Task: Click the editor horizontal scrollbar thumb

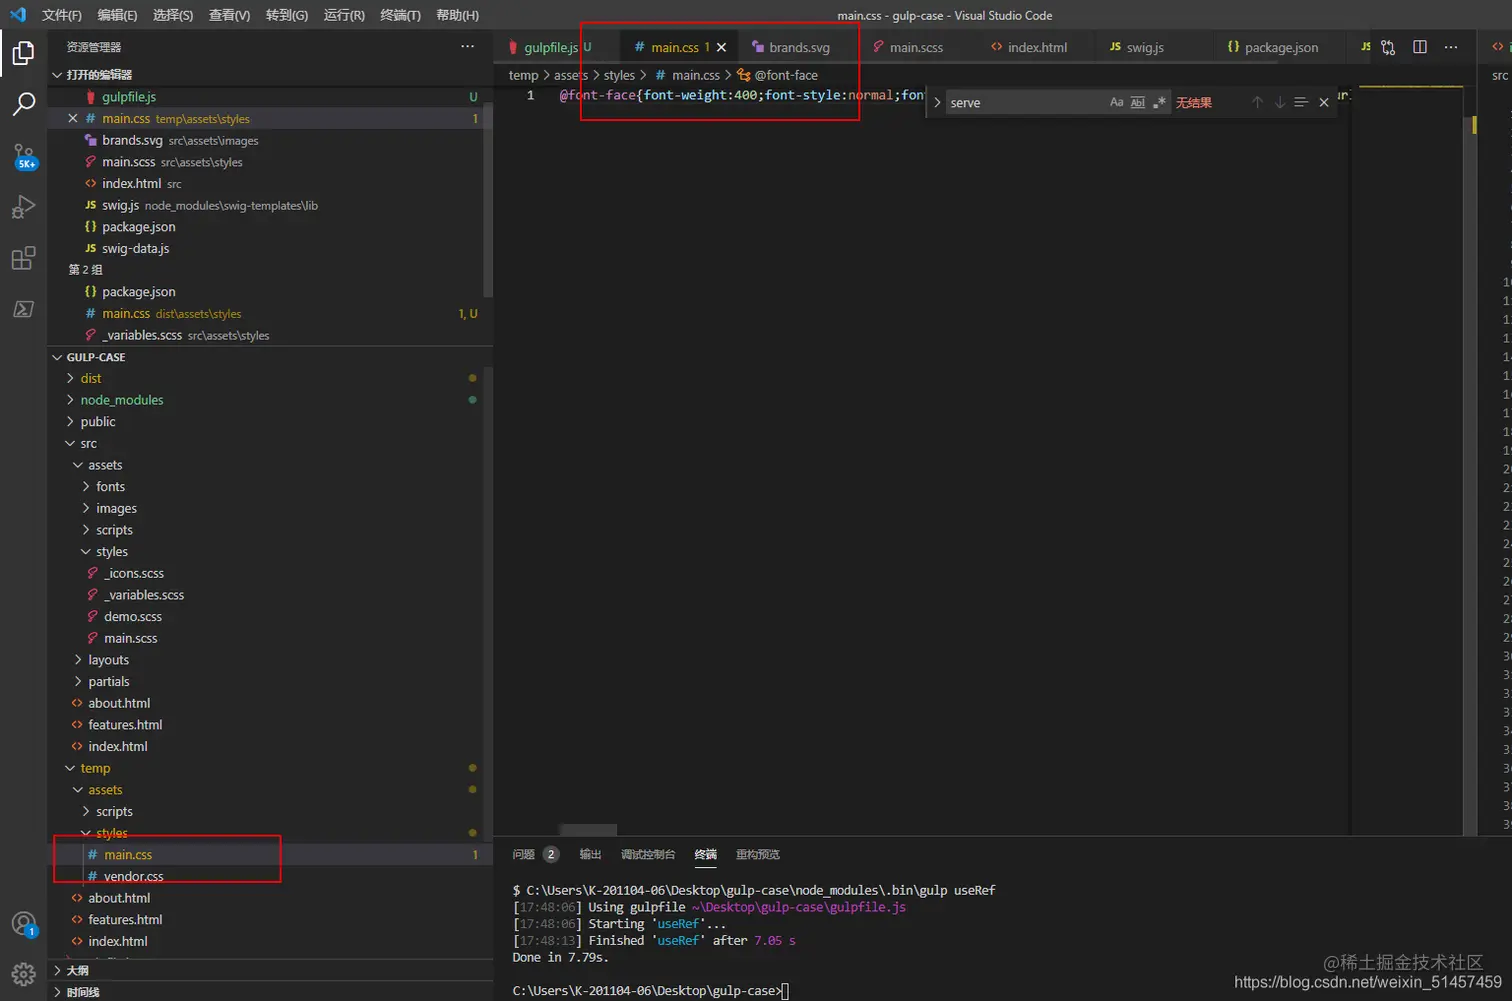Action: coord(588,830)
